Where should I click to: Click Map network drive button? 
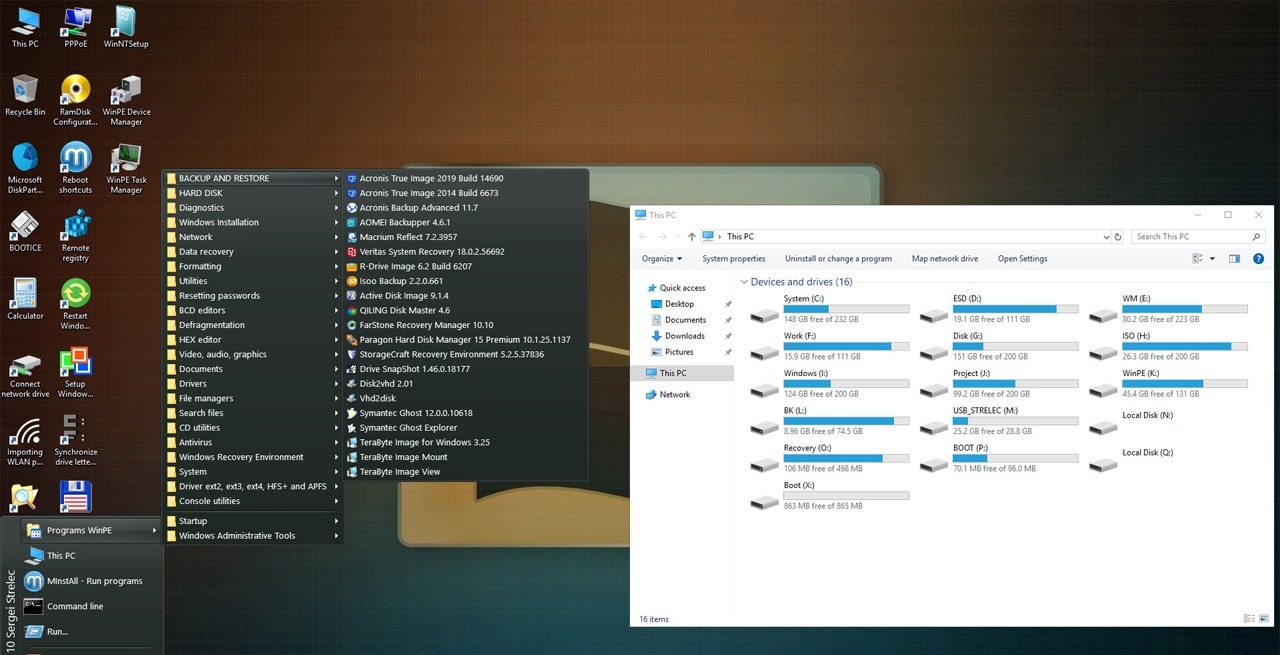tap(945, 258)
